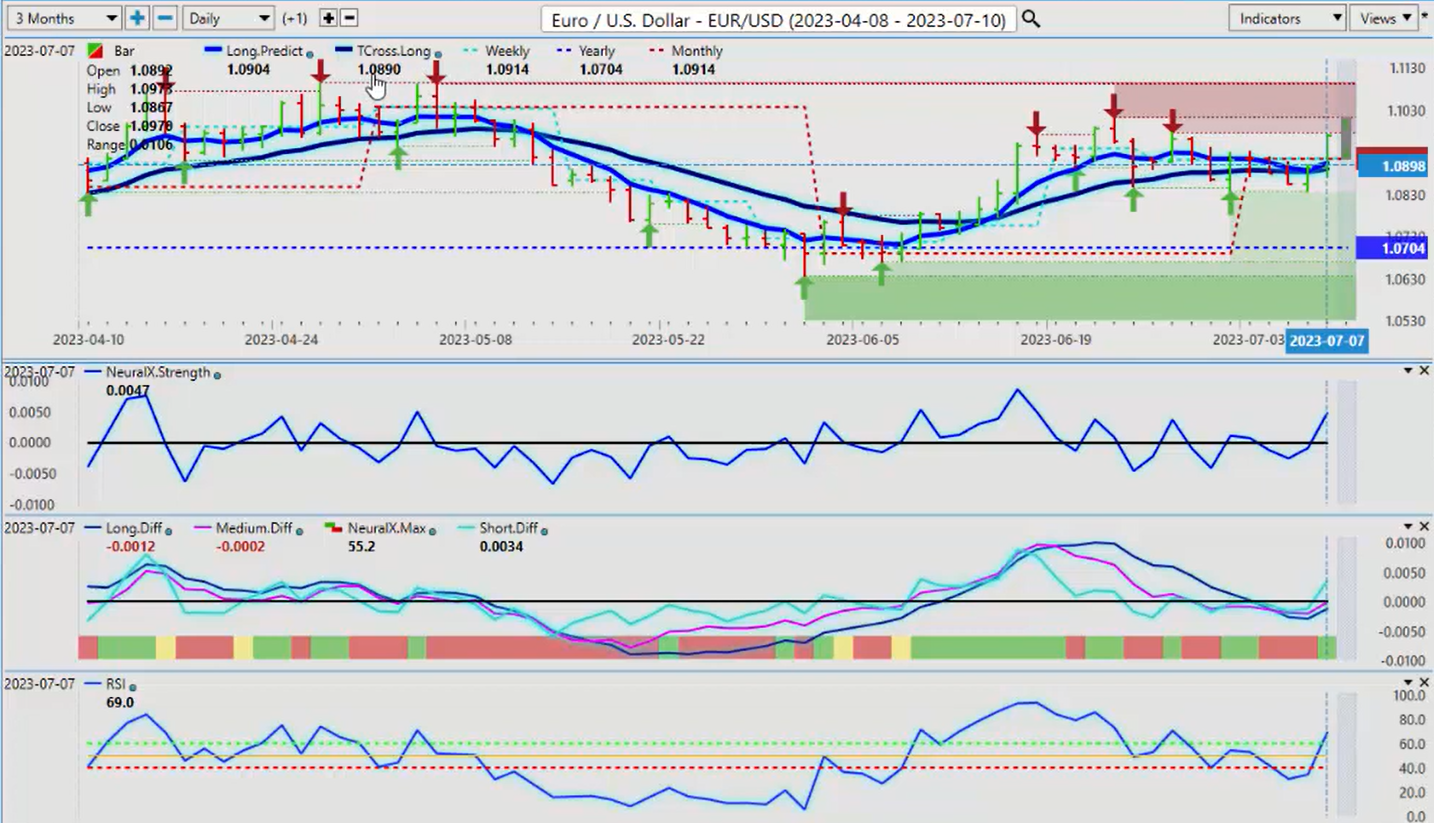Click the Short.Diff legend label
Viewport: 1434px width, 823px height.
[x=509, y=528]
